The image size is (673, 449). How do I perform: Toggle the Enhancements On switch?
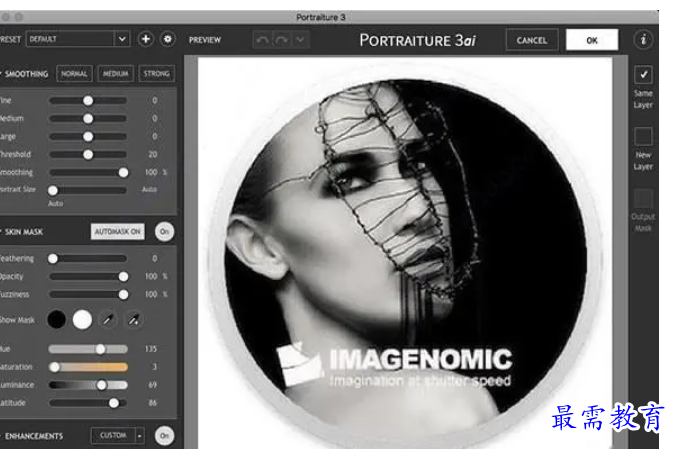coord(163,436)
